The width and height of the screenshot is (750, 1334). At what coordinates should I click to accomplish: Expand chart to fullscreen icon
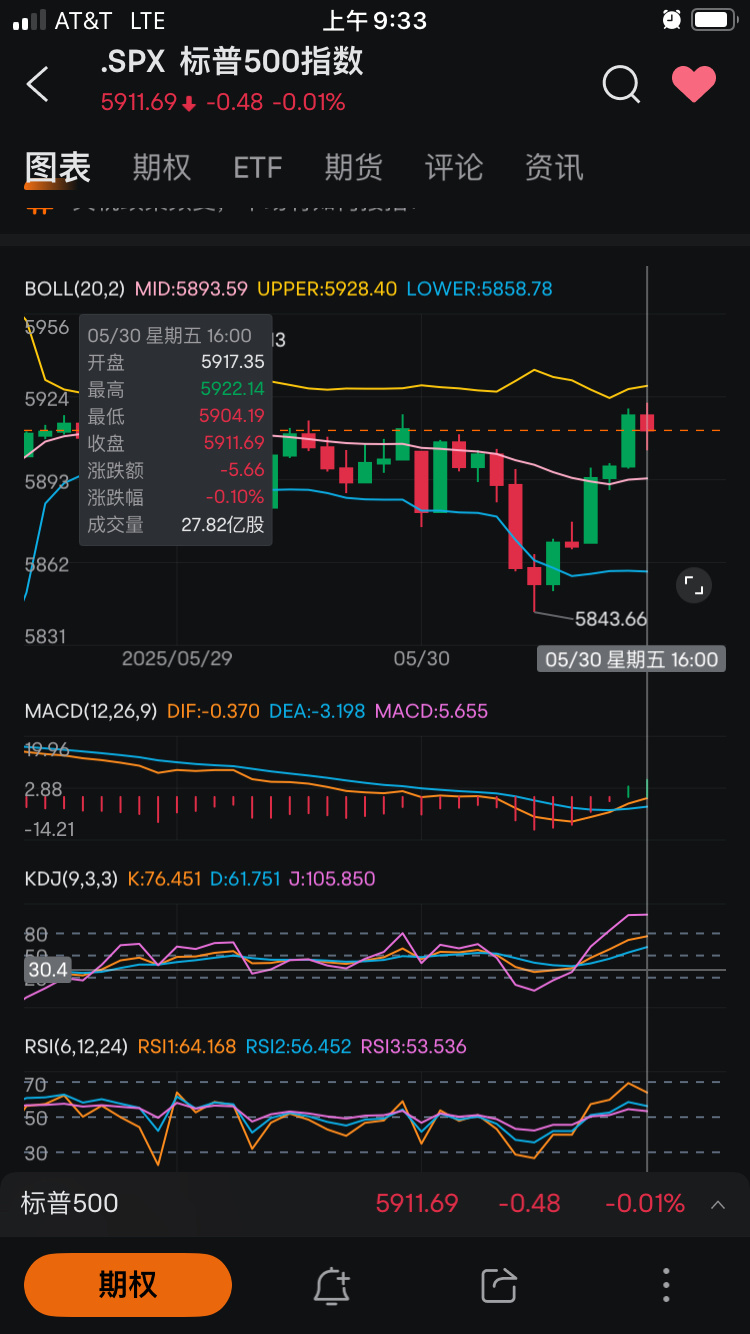coord(693,585)
